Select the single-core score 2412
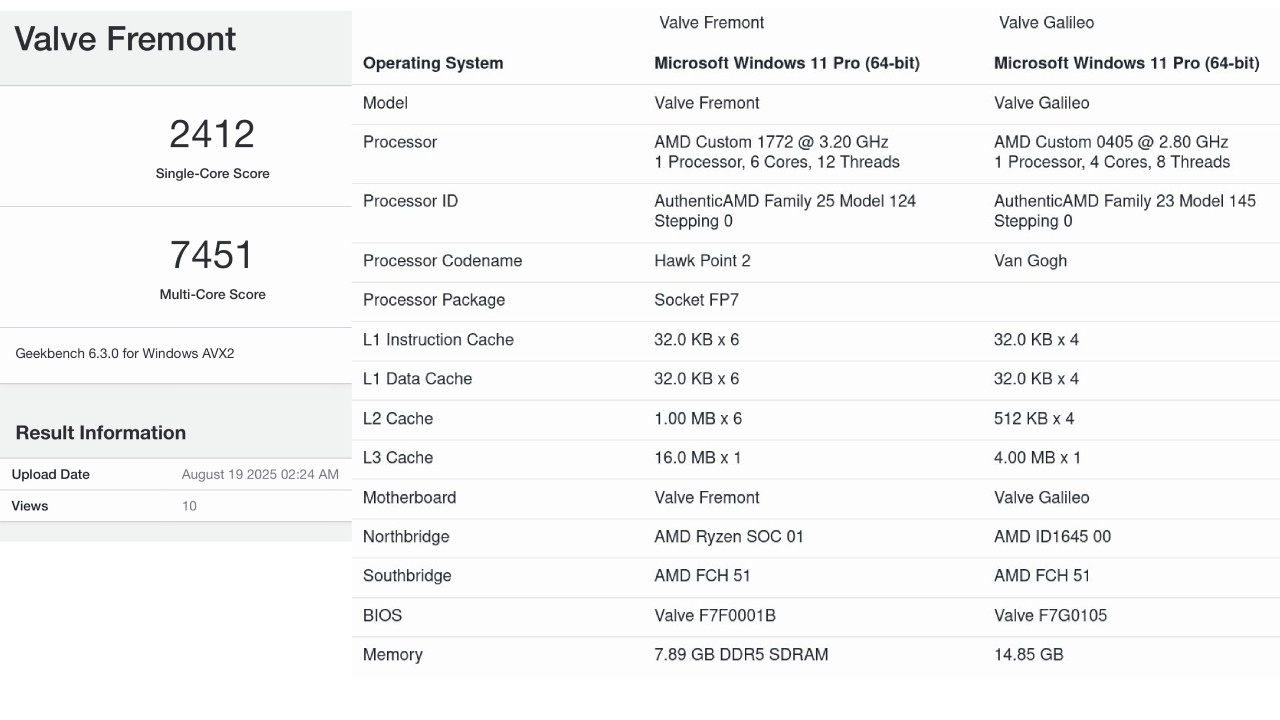Image resolution: width=1280 pixels, height=720 pixels. [x=212, y=134]
